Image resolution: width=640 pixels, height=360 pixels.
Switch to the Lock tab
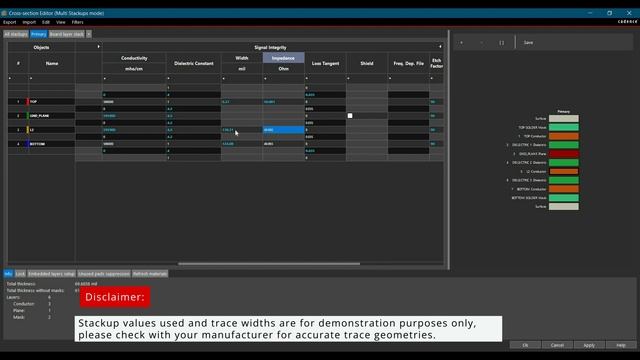(20, 274)
